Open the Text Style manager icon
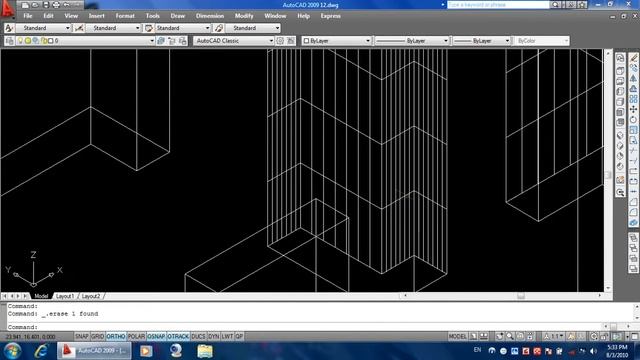640x360 pixels. (9, 28)
